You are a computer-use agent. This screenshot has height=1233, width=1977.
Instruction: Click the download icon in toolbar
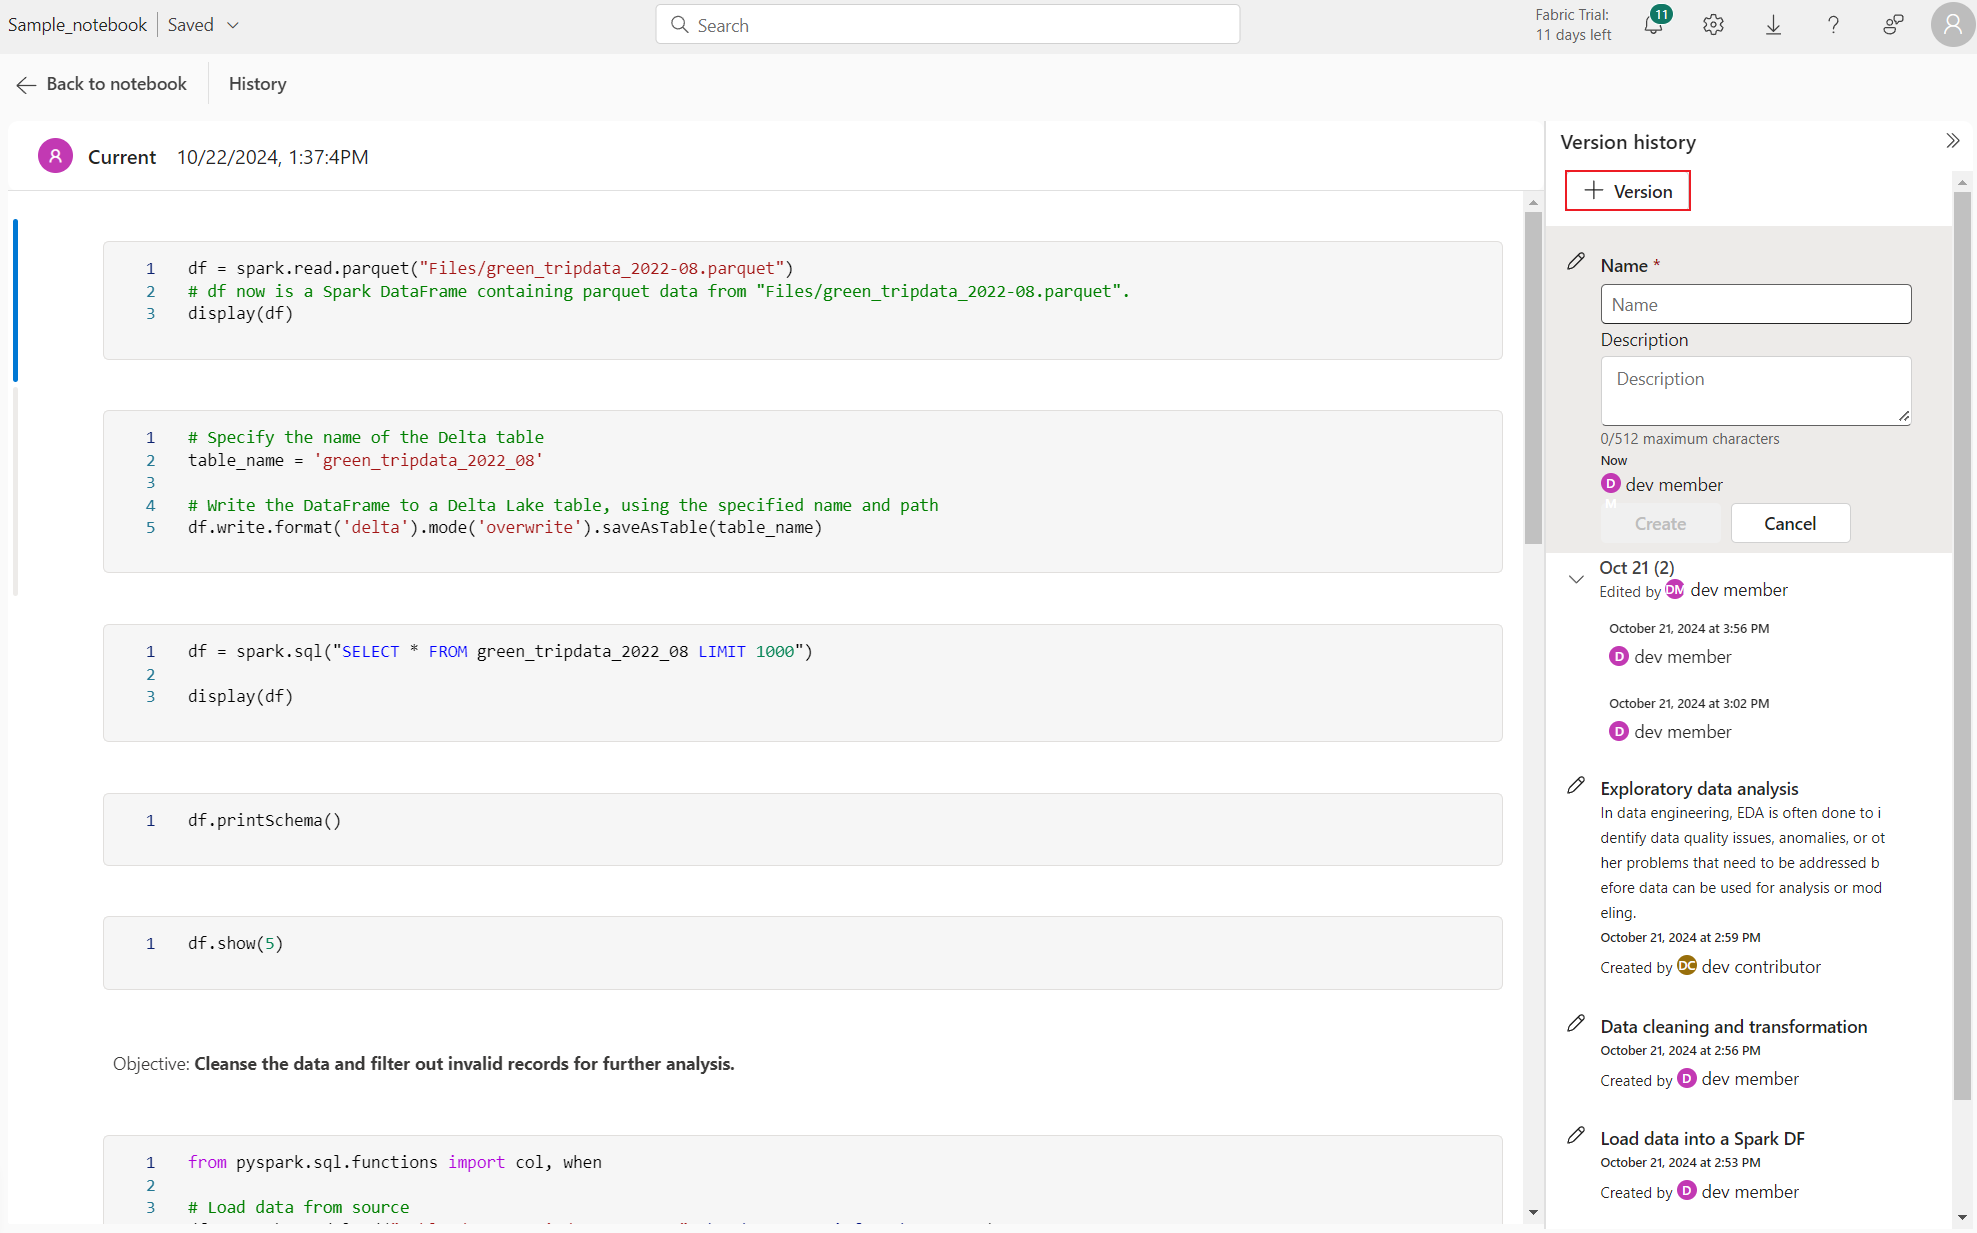coord(1774,26)
